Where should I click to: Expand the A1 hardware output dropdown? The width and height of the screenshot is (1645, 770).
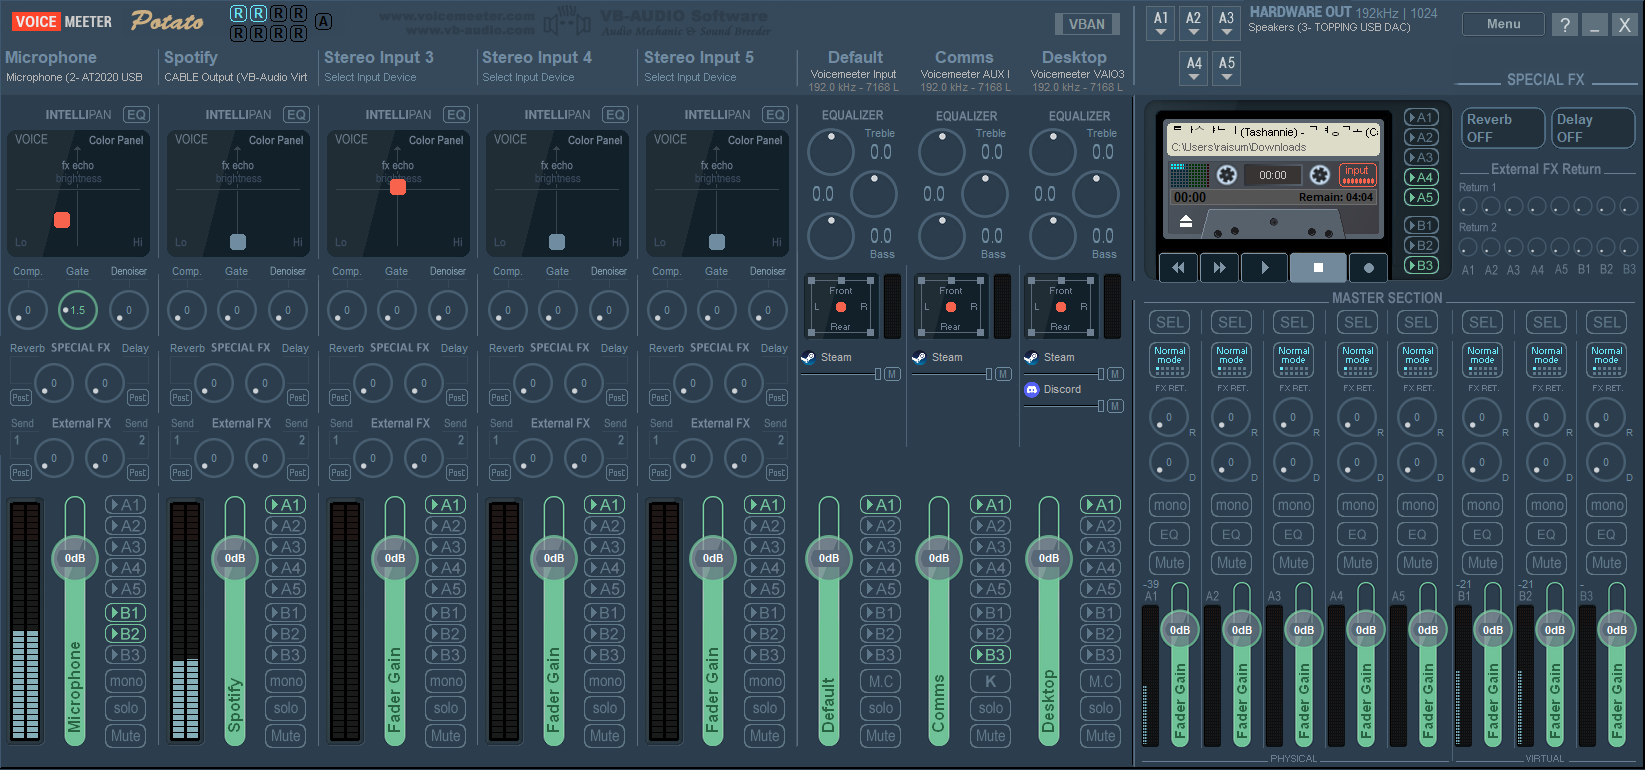(x=1160, y=24)
